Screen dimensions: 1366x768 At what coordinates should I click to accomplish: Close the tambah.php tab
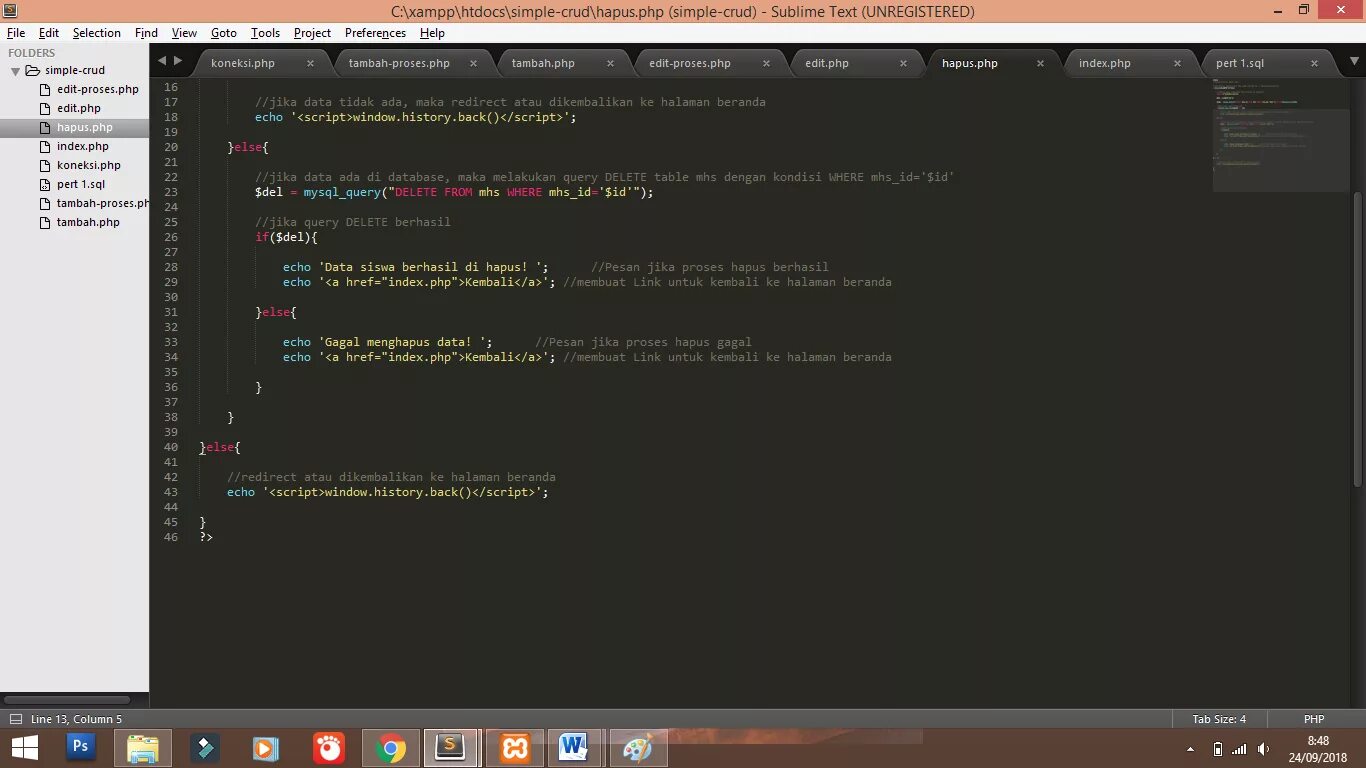point(610,63)
